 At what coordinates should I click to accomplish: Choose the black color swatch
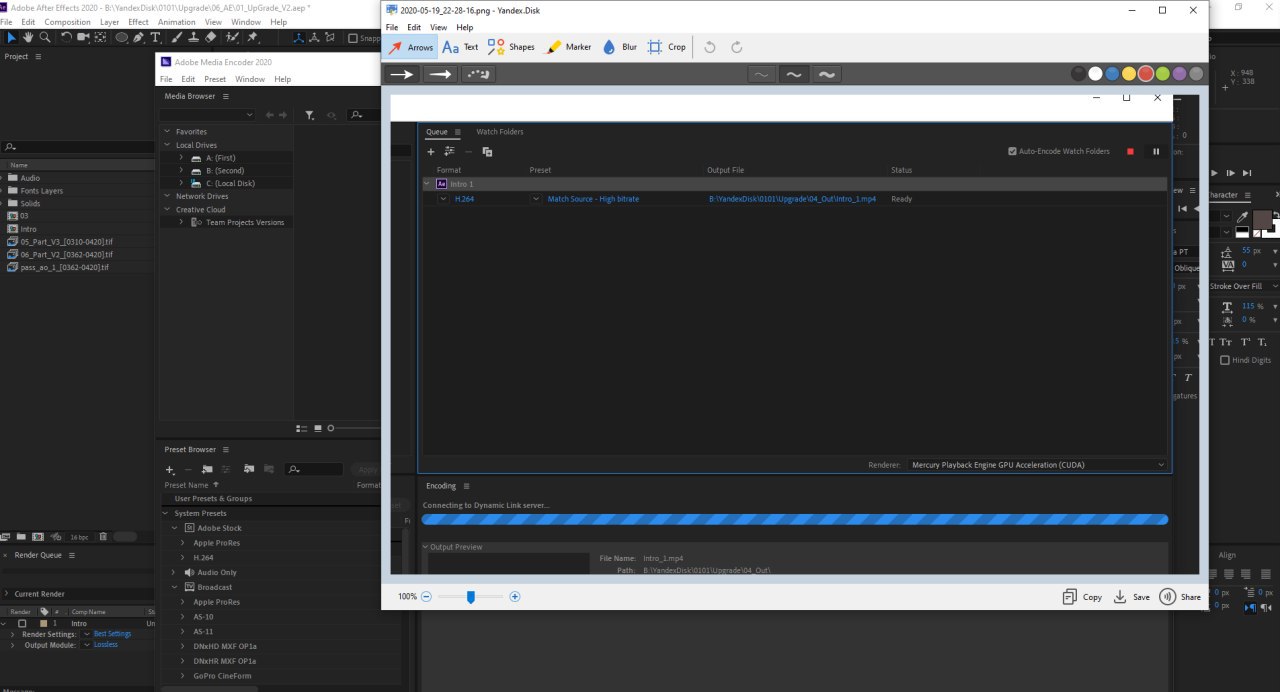(x=1079, y=74)
